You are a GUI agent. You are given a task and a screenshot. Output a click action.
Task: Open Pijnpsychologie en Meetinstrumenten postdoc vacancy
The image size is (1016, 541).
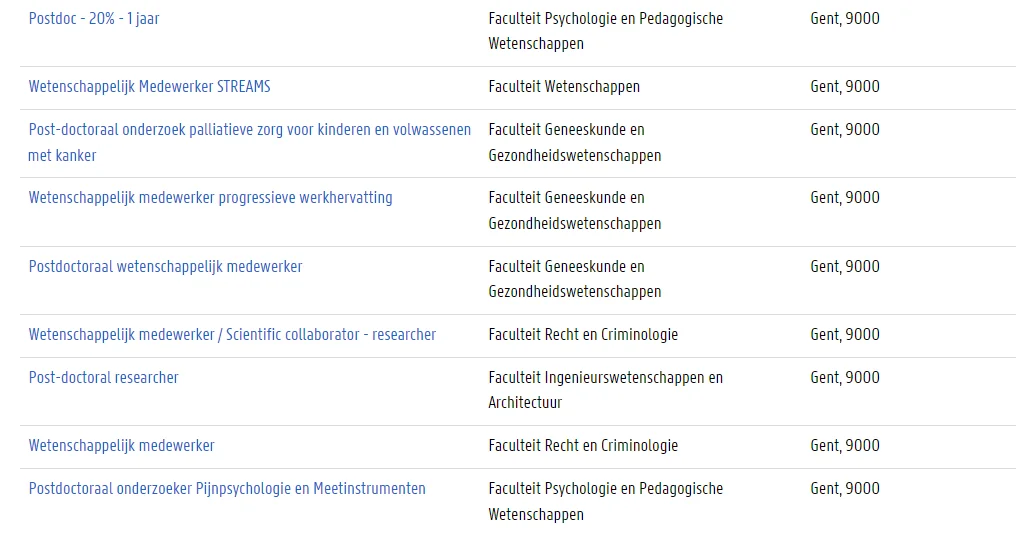(x=227, y=489)
